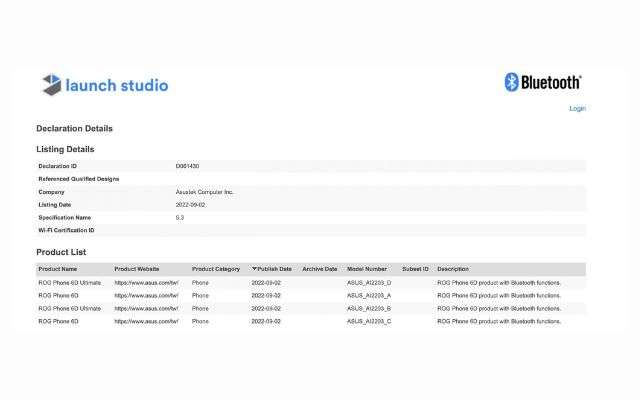
Task: Open website link in ASUS_AI2203_D row
Action: pyautogui.click(x=146, y=283)
